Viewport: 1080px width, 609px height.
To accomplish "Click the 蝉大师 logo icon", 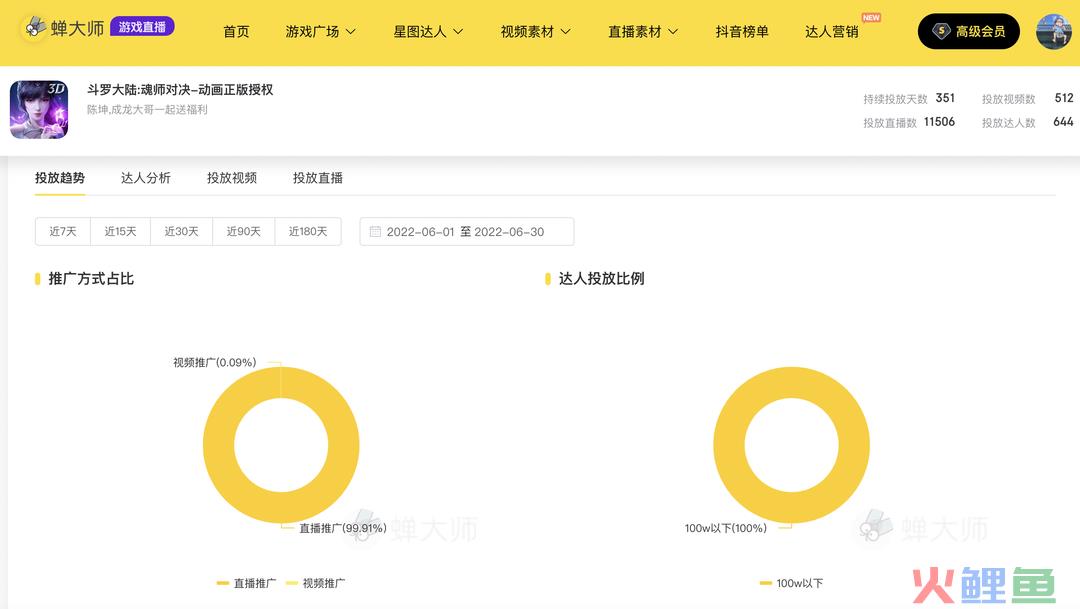I will coord(34,28).
